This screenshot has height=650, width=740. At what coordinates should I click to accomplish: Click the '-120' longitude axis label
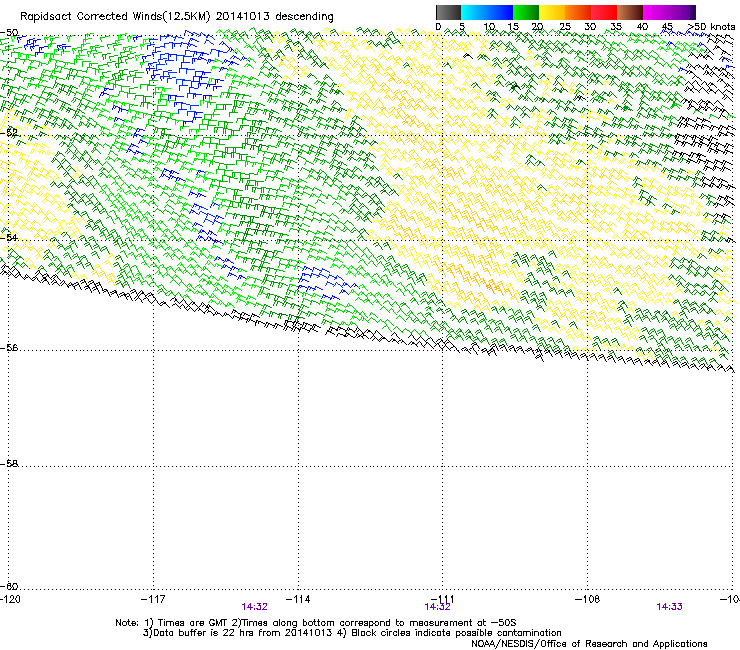(11, 599)
